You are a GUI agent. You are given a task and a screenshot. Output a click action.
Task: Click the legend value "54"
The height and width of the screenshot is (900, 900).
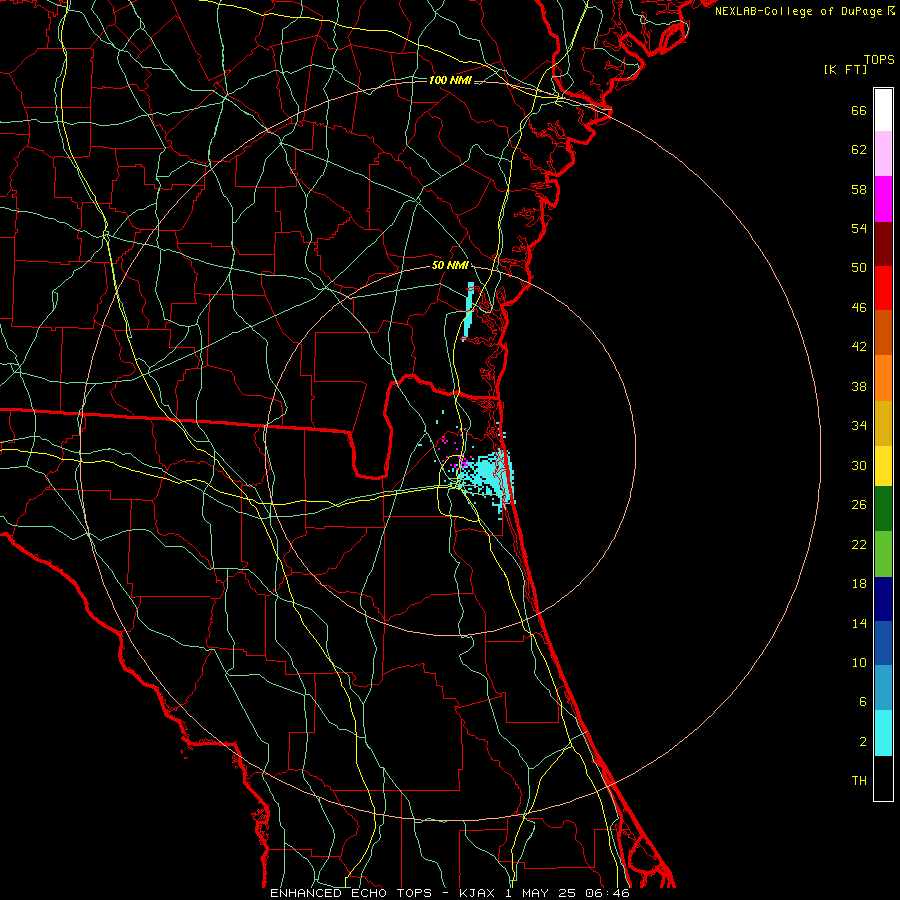pos(859,228)
